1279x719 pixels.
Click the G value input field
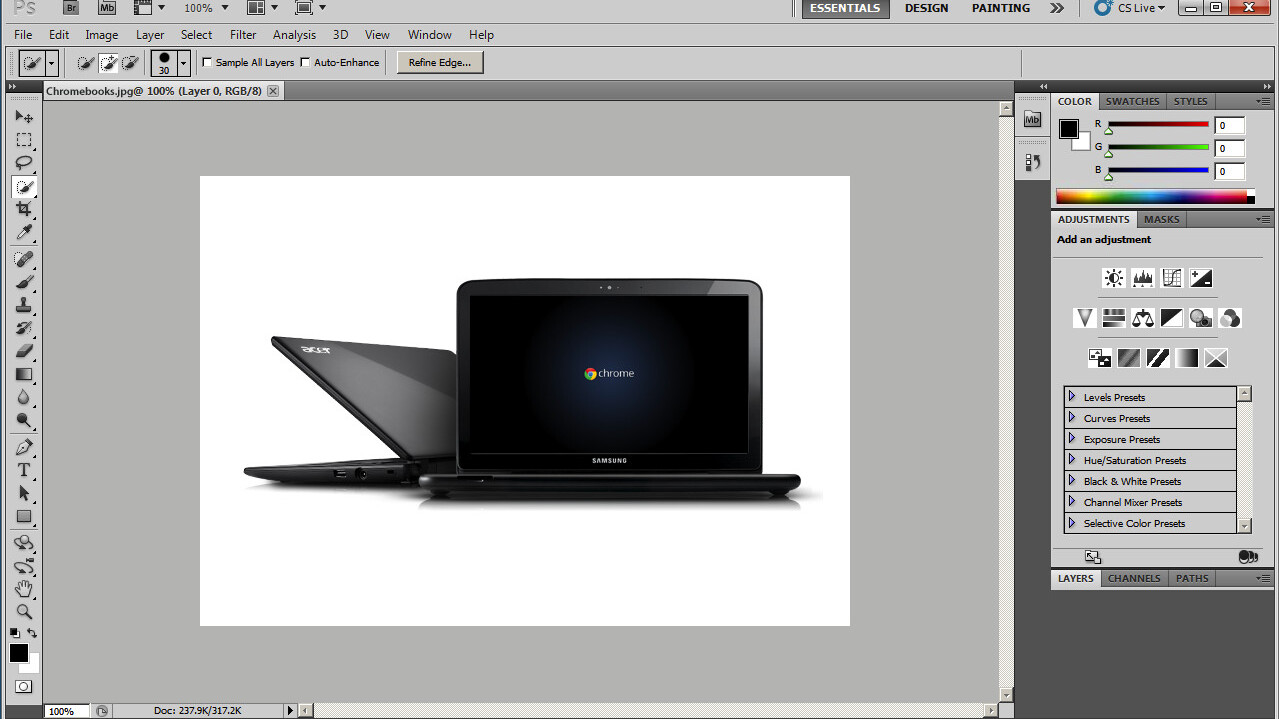click(1229, 148)
